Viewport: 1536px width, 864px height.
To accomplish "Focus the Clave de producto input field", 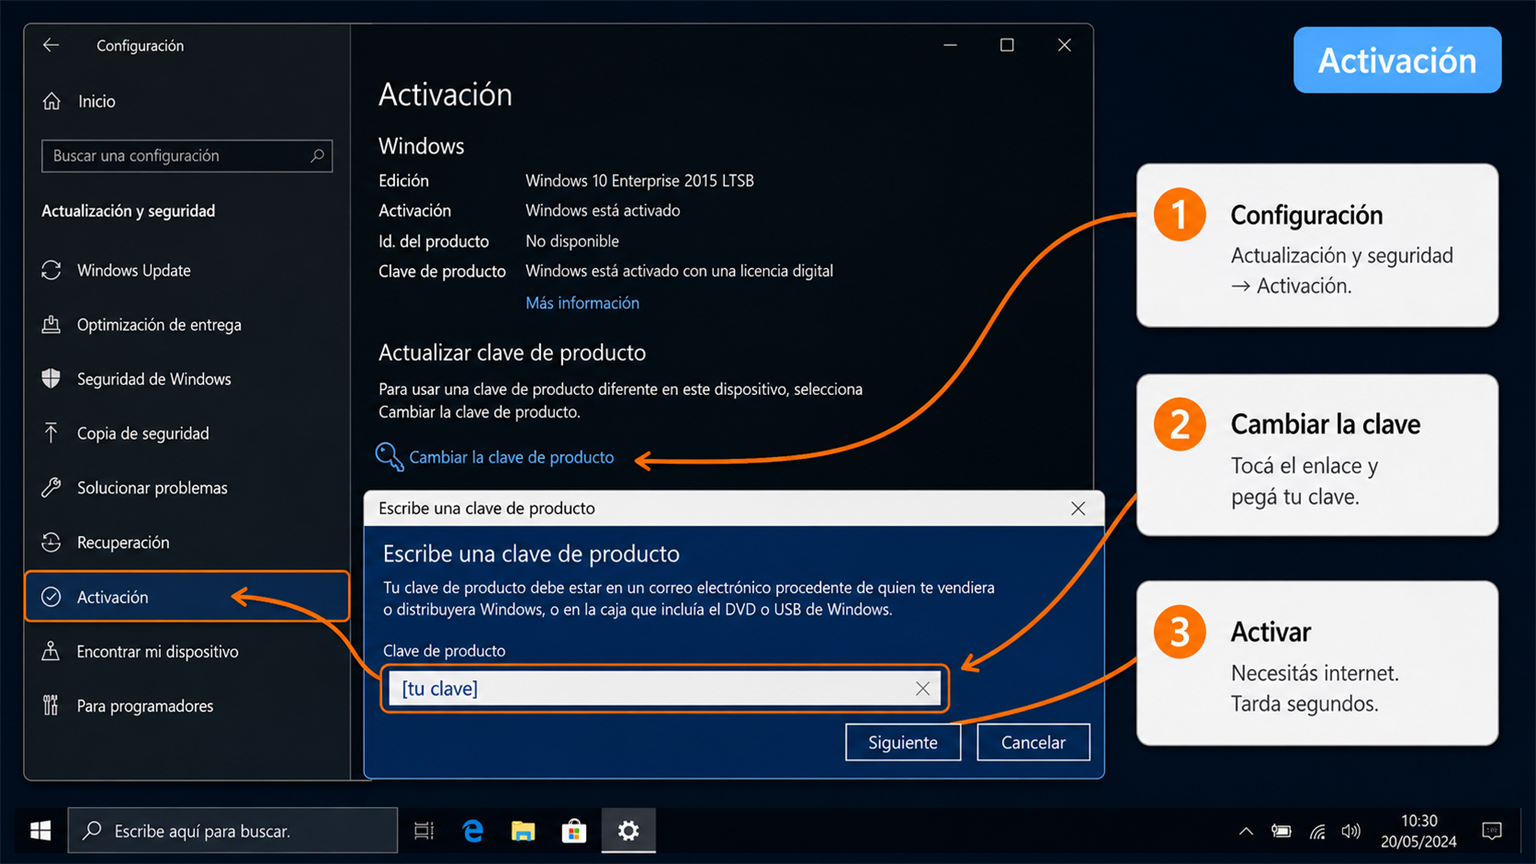I will click(x=664, y=688).
